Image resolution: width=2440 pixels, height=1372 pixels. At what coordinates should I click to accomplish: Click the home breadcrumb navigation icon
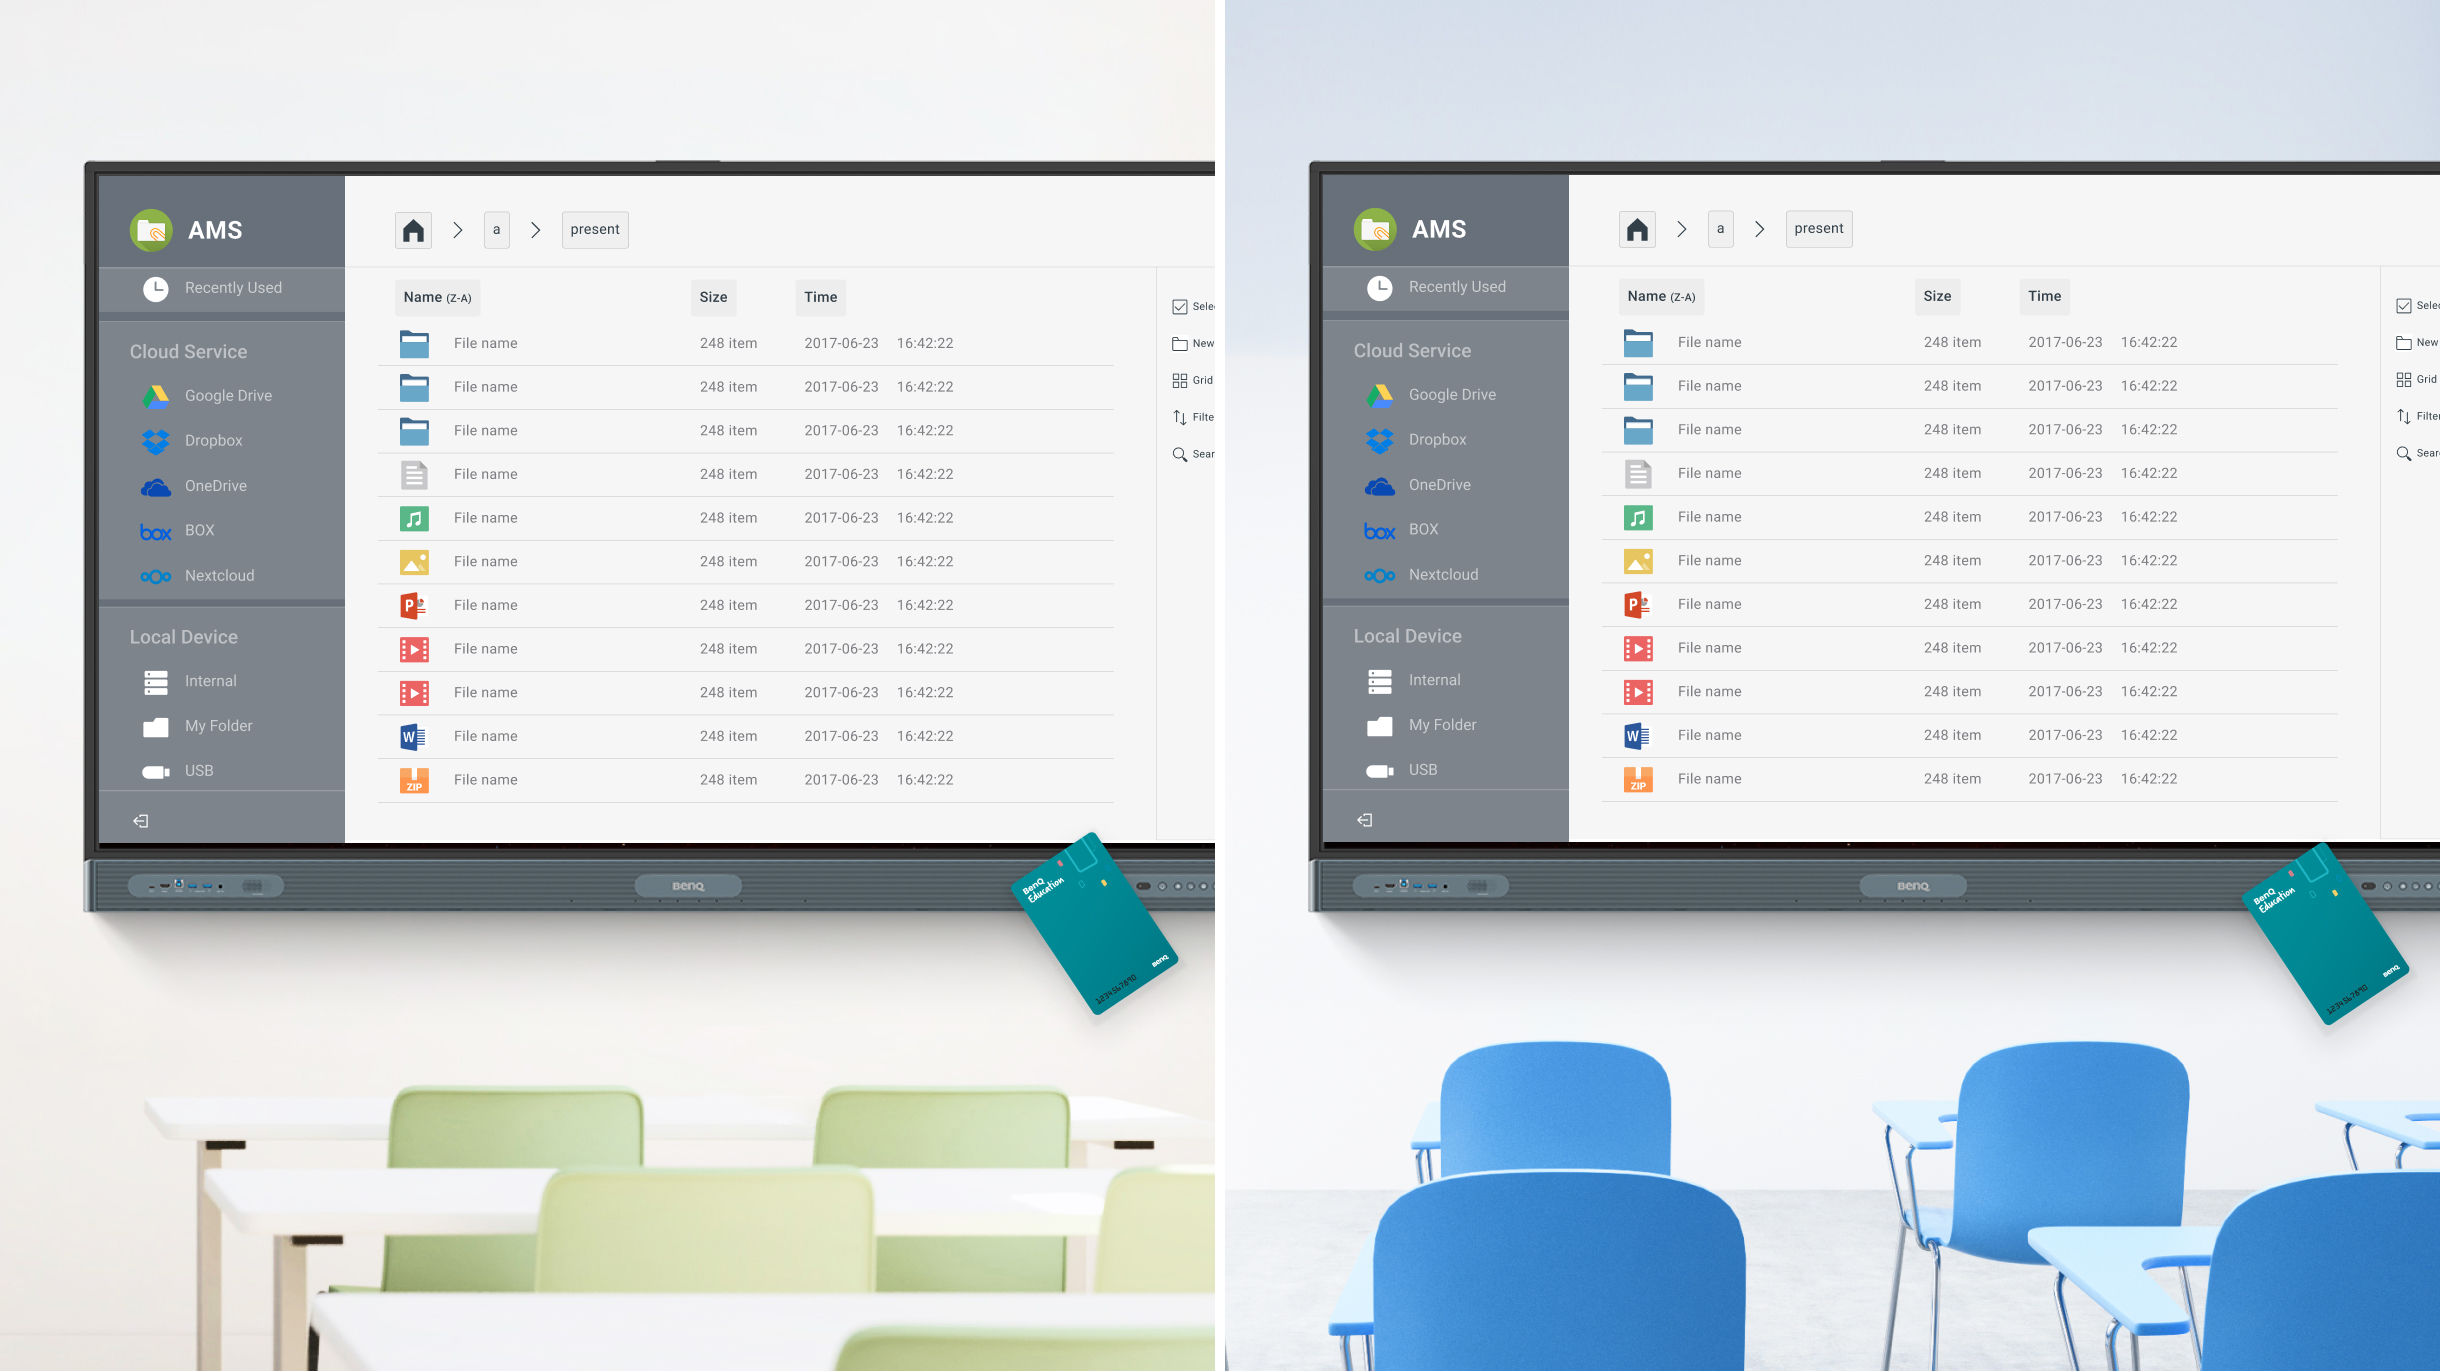click(x=414, y=230)
